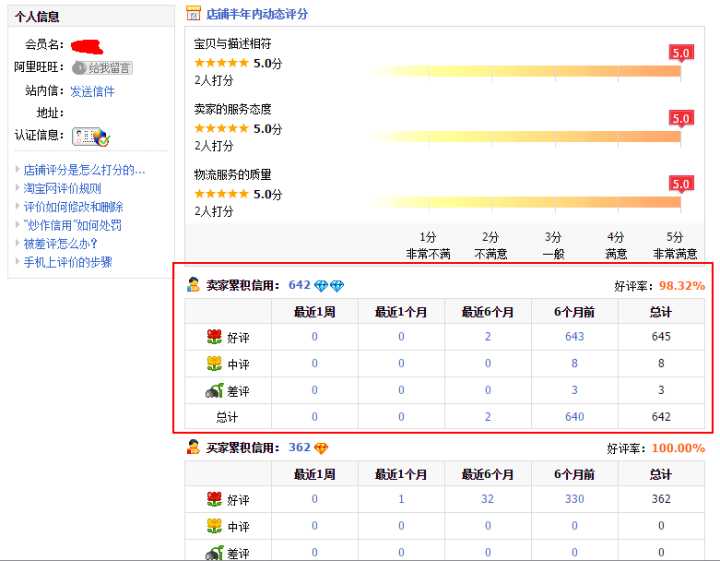720x561 pixels.
Task: Open 评价如何修改和删除 link
Action: 73,207
